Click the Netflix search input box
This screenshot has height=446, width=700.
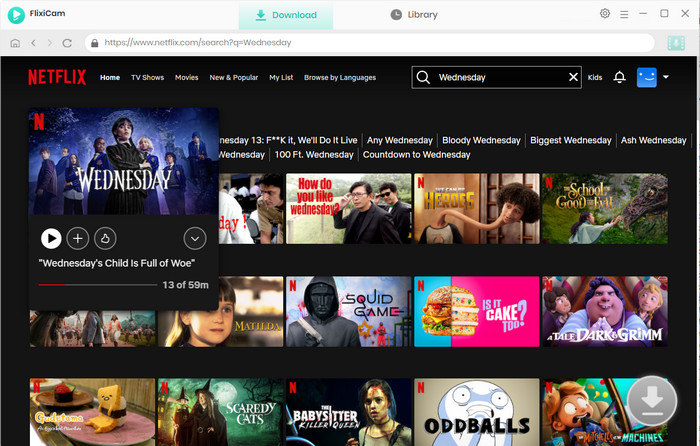click(x=496, y=77)
